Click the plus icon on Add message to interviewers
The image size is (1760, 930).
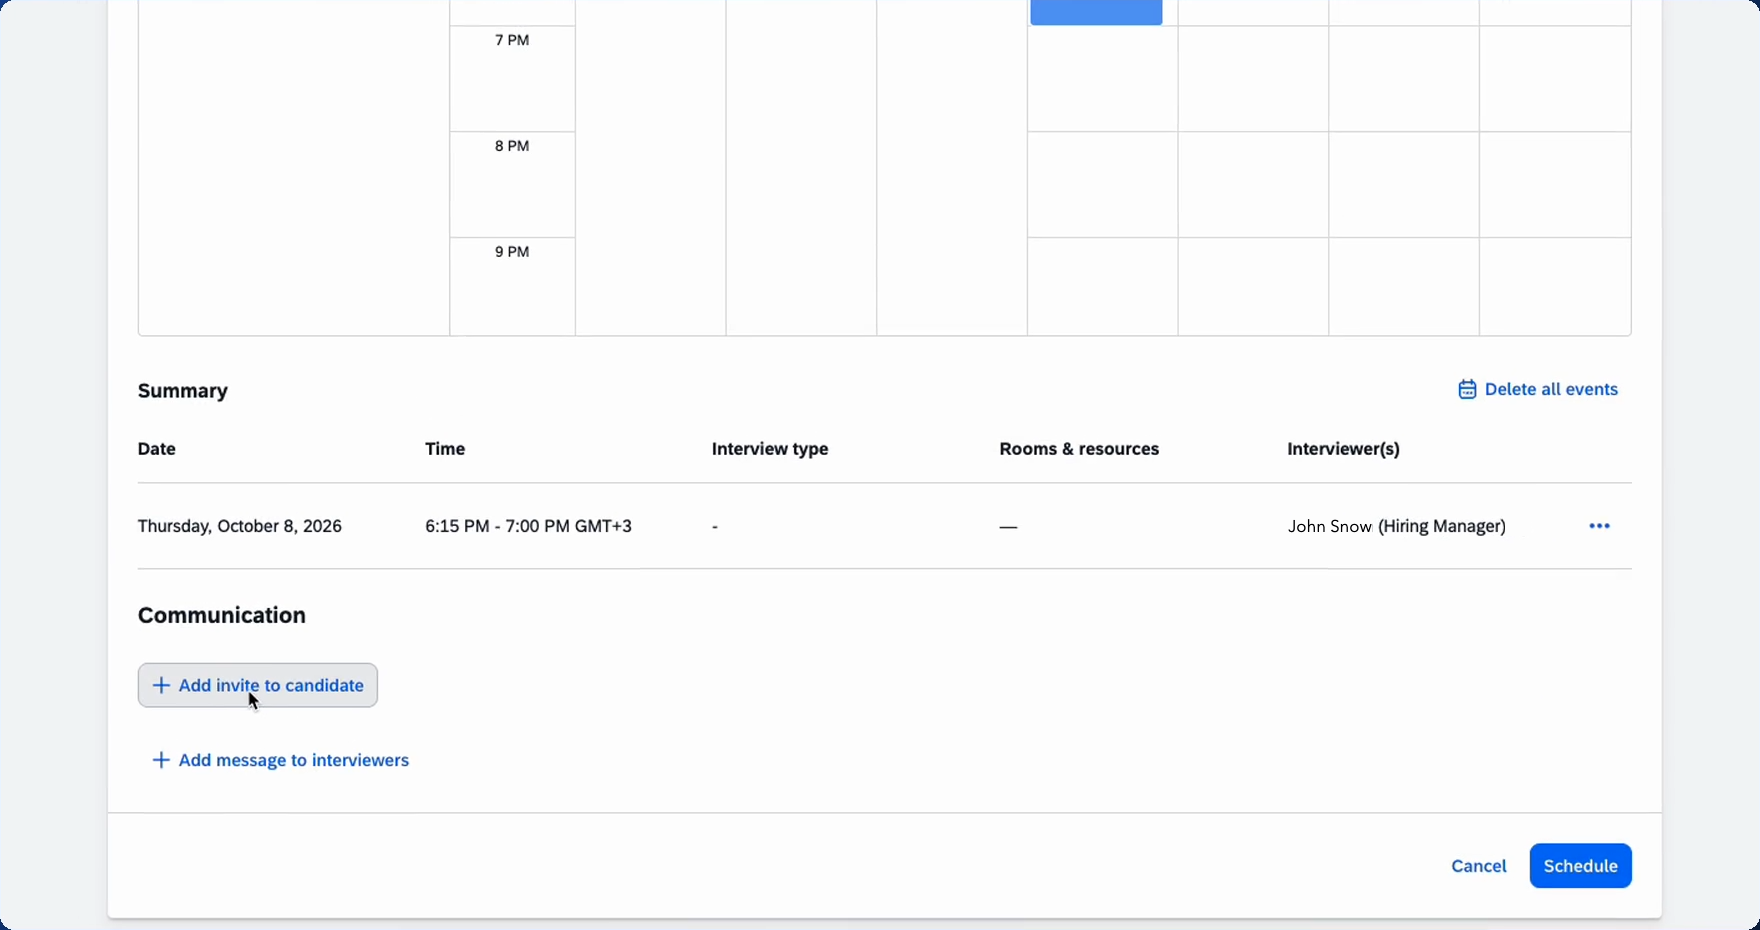pos(161,760)
